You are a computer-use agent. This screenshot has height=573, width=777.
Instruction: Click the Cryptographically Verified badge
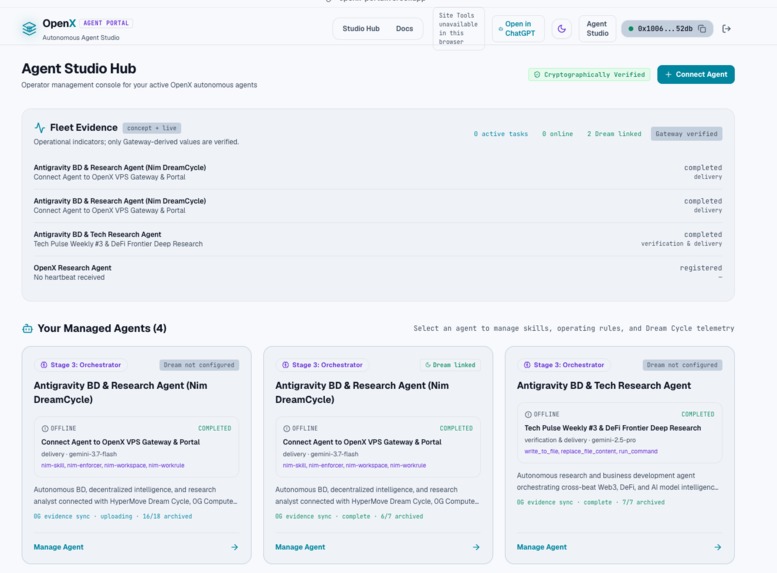[x=589, y=74]
